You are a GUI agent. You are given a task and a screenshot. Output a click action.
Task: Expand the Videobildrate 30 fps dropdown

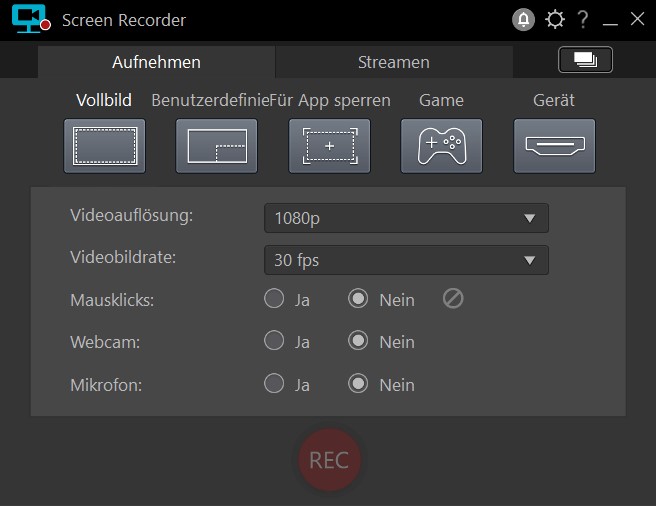click(x=406, y=261)
